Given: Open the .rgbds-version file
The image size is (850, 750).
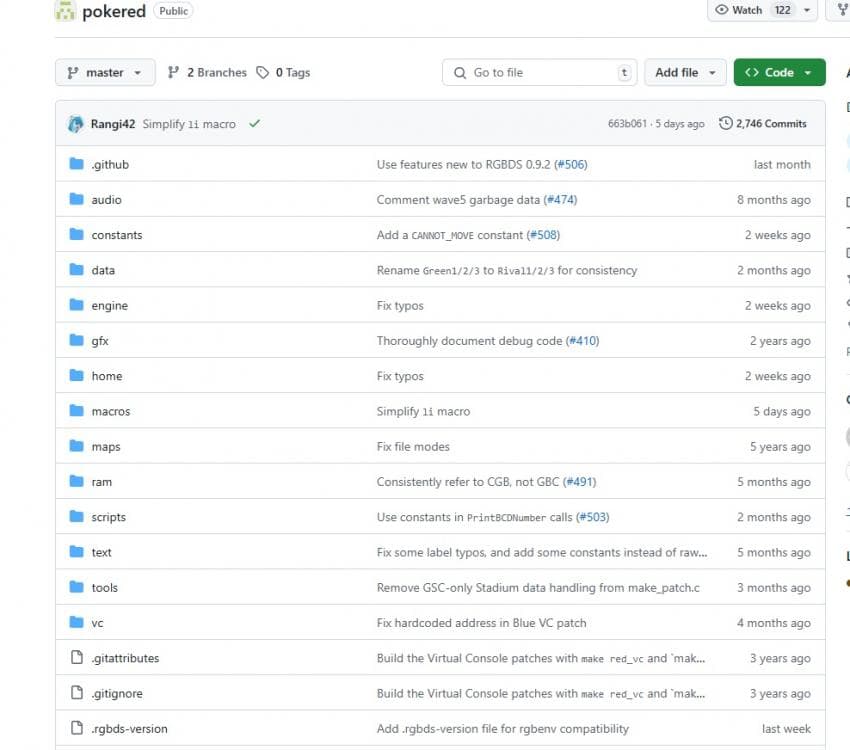Looking at the screenshot, I should tap(129, 729).
